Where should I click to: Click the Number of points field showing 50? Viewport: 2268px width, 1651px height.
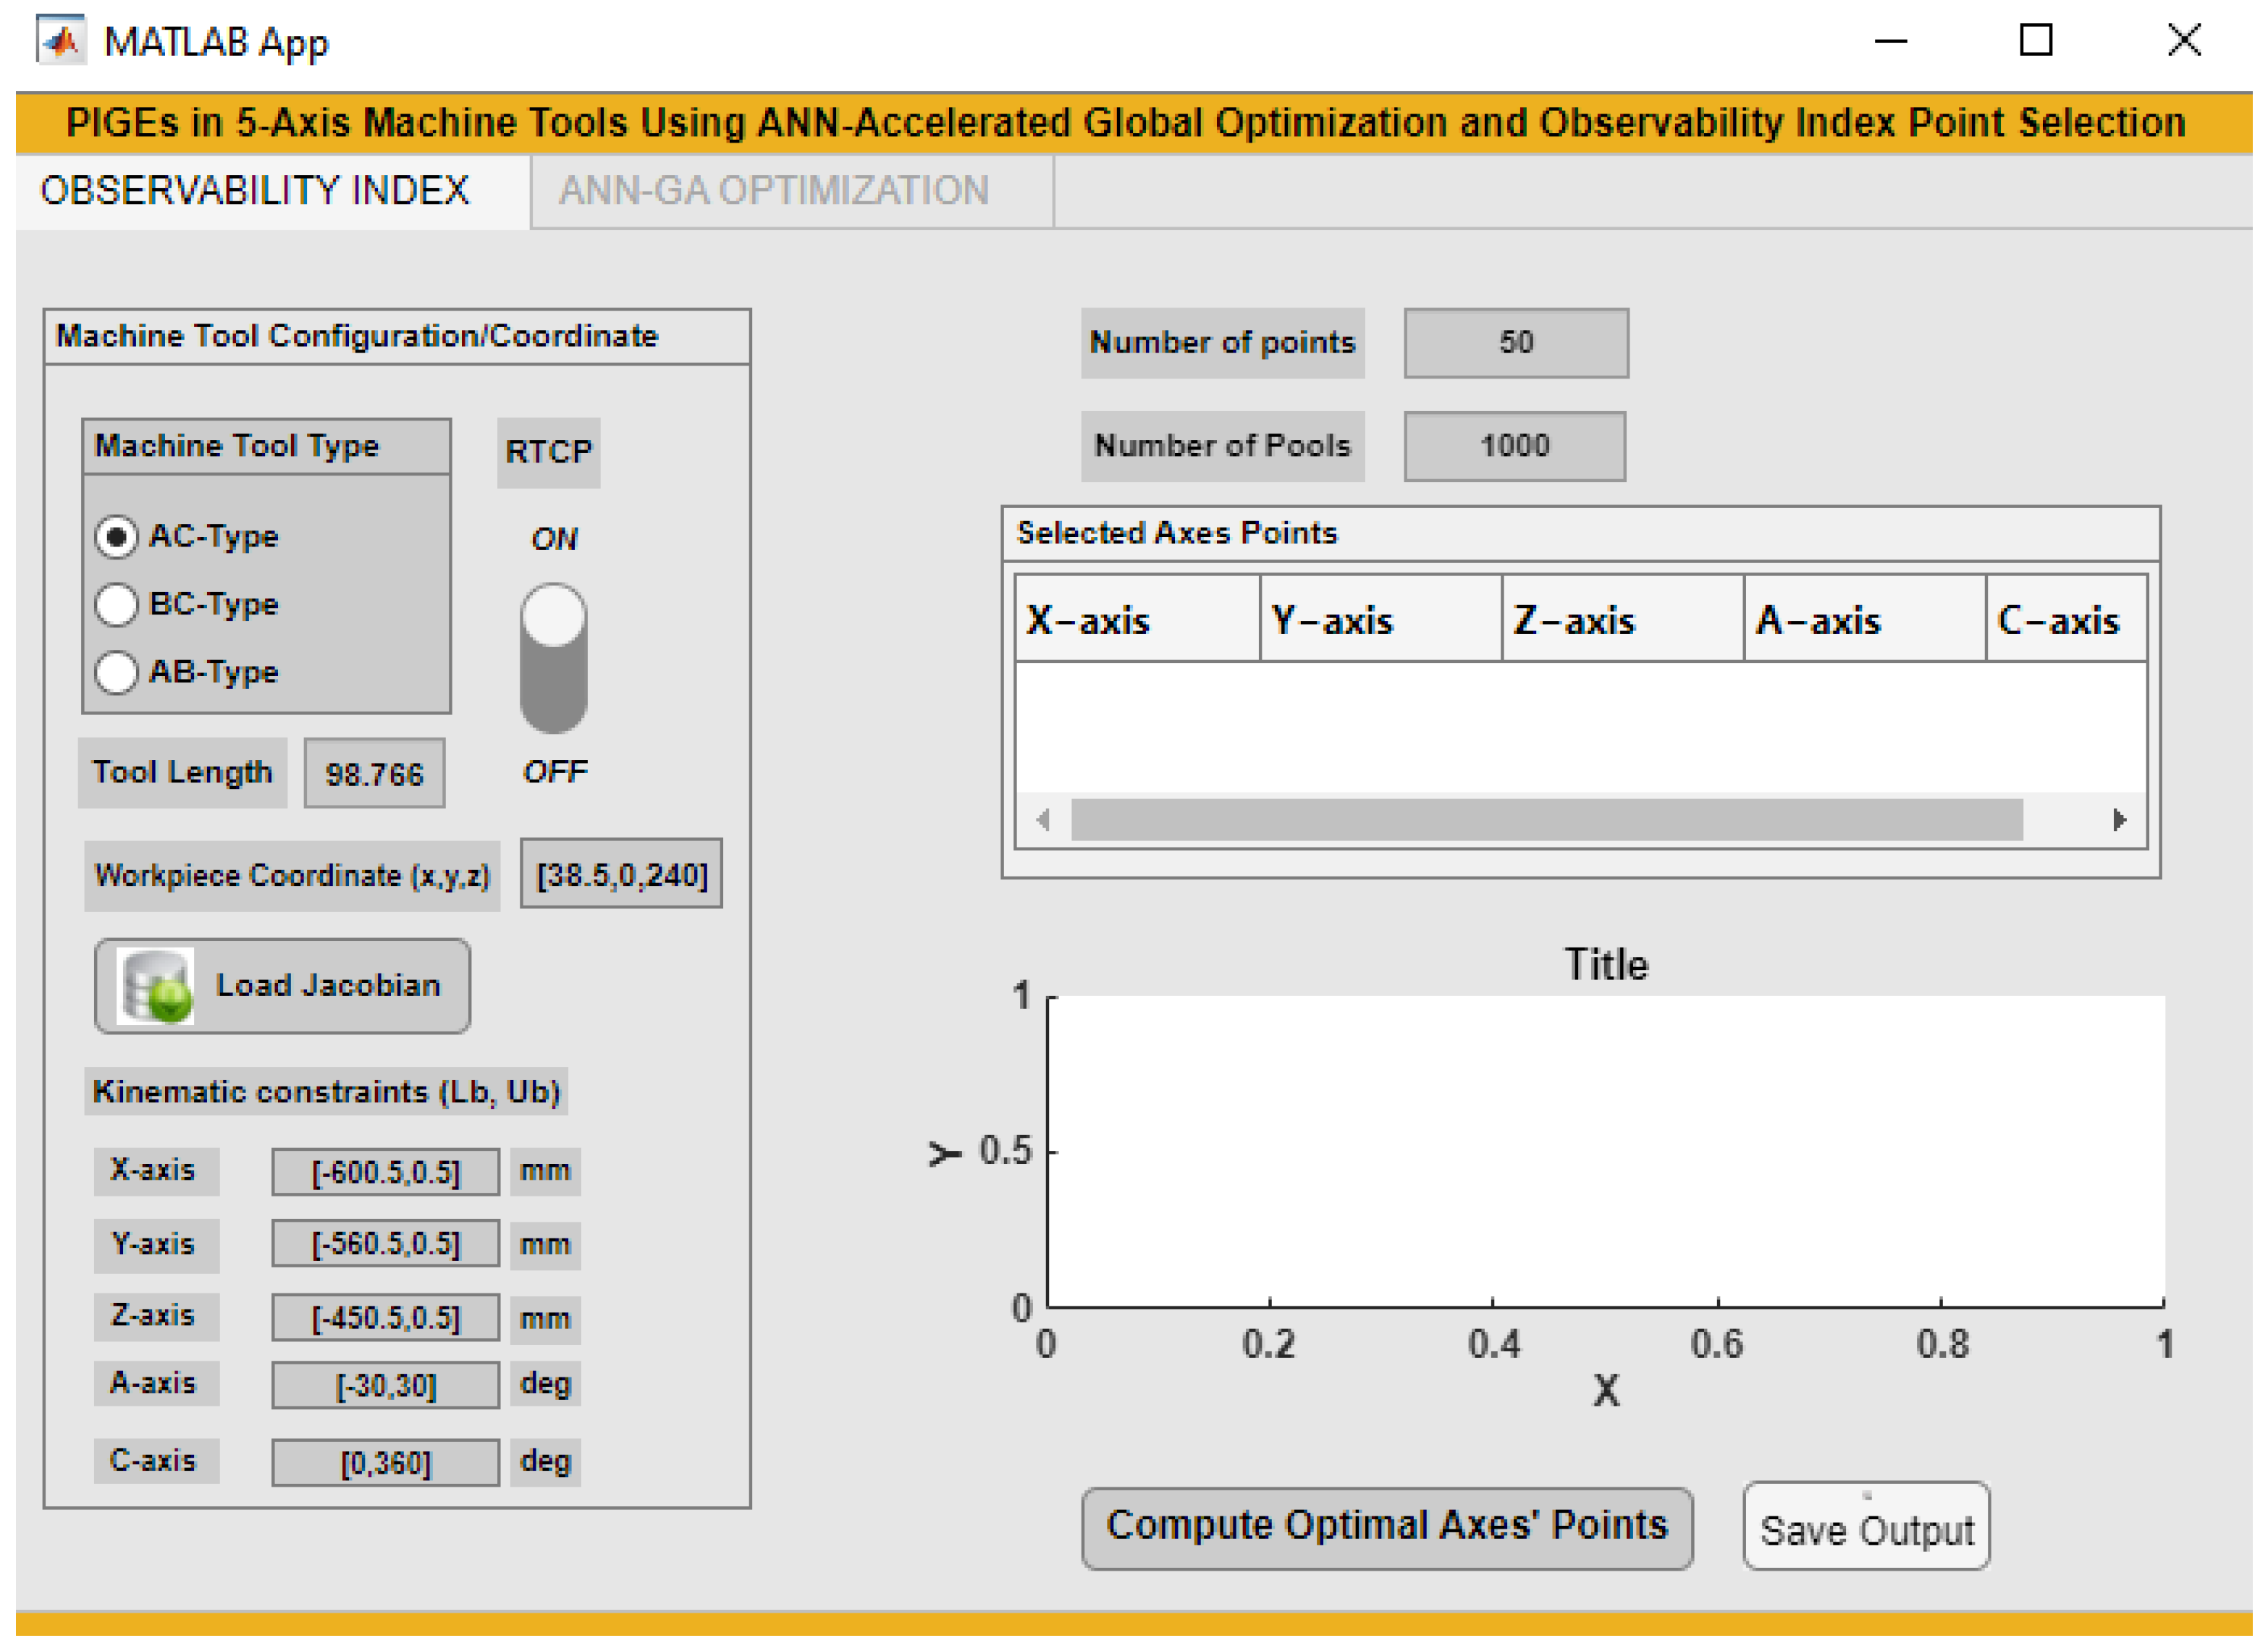[1516, 343]
